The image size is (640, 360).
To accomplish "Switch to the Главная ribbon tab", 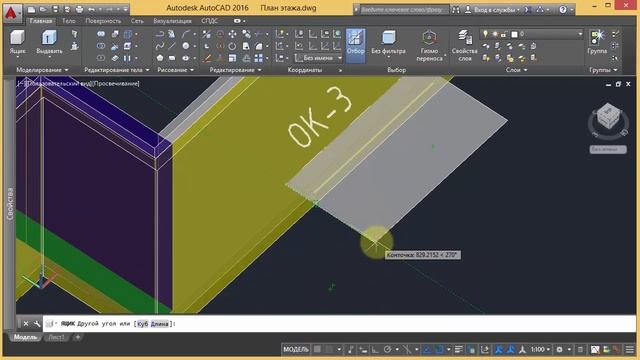I will coord(41,21).
